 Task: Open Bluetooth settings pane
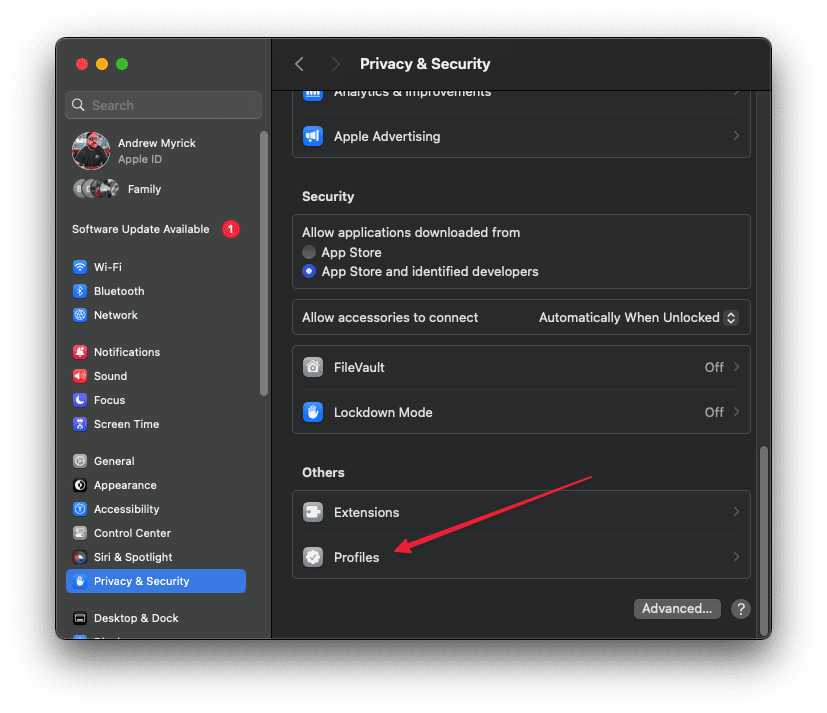(156, 291)
